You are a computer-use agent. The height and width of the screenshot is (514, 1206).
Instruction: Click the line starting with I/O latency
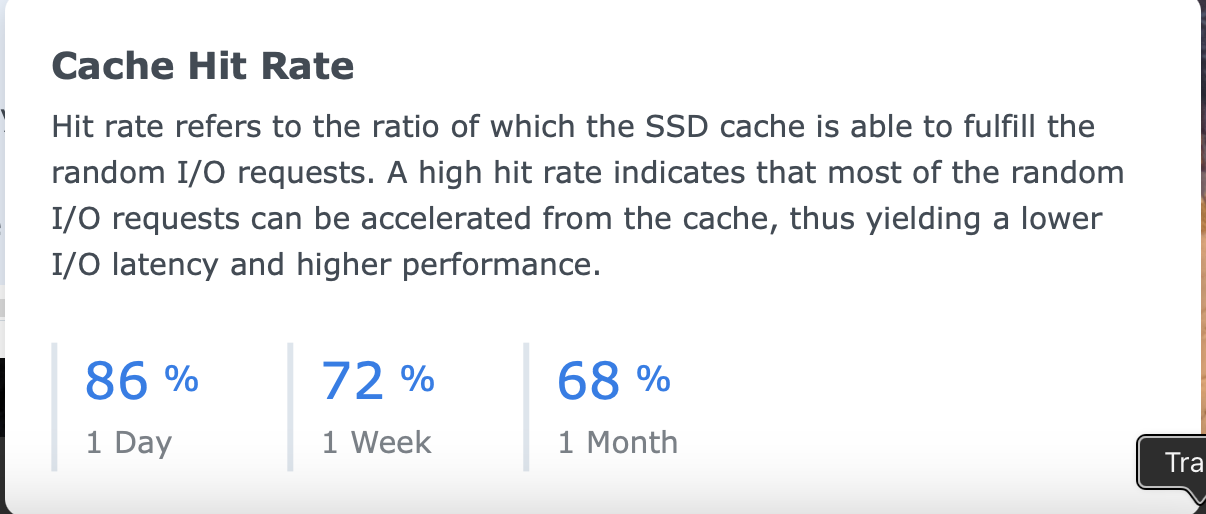pyautogui.click(x=326, y=265)
